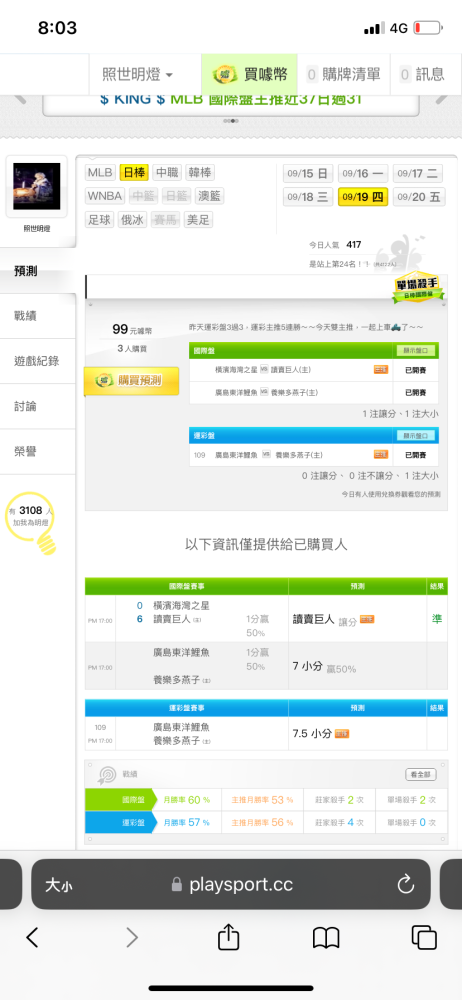Tap the reload page icon
This screenshot has width=462, height=1000.
tap(406, 884)
